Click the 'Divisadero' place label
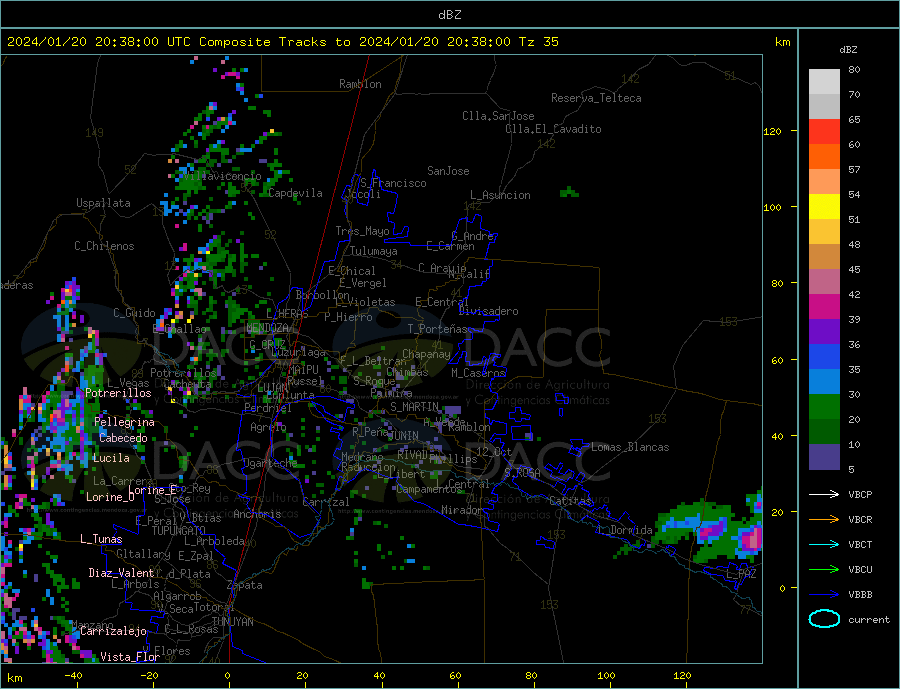This screenshot has width=900, height=689. [488, 311]
